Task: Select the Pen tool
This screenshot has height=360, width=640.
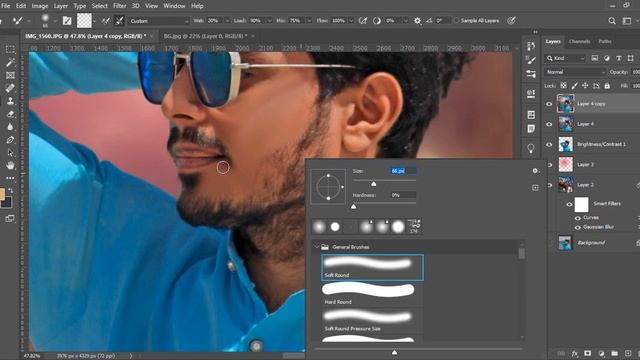Action: 10,140
